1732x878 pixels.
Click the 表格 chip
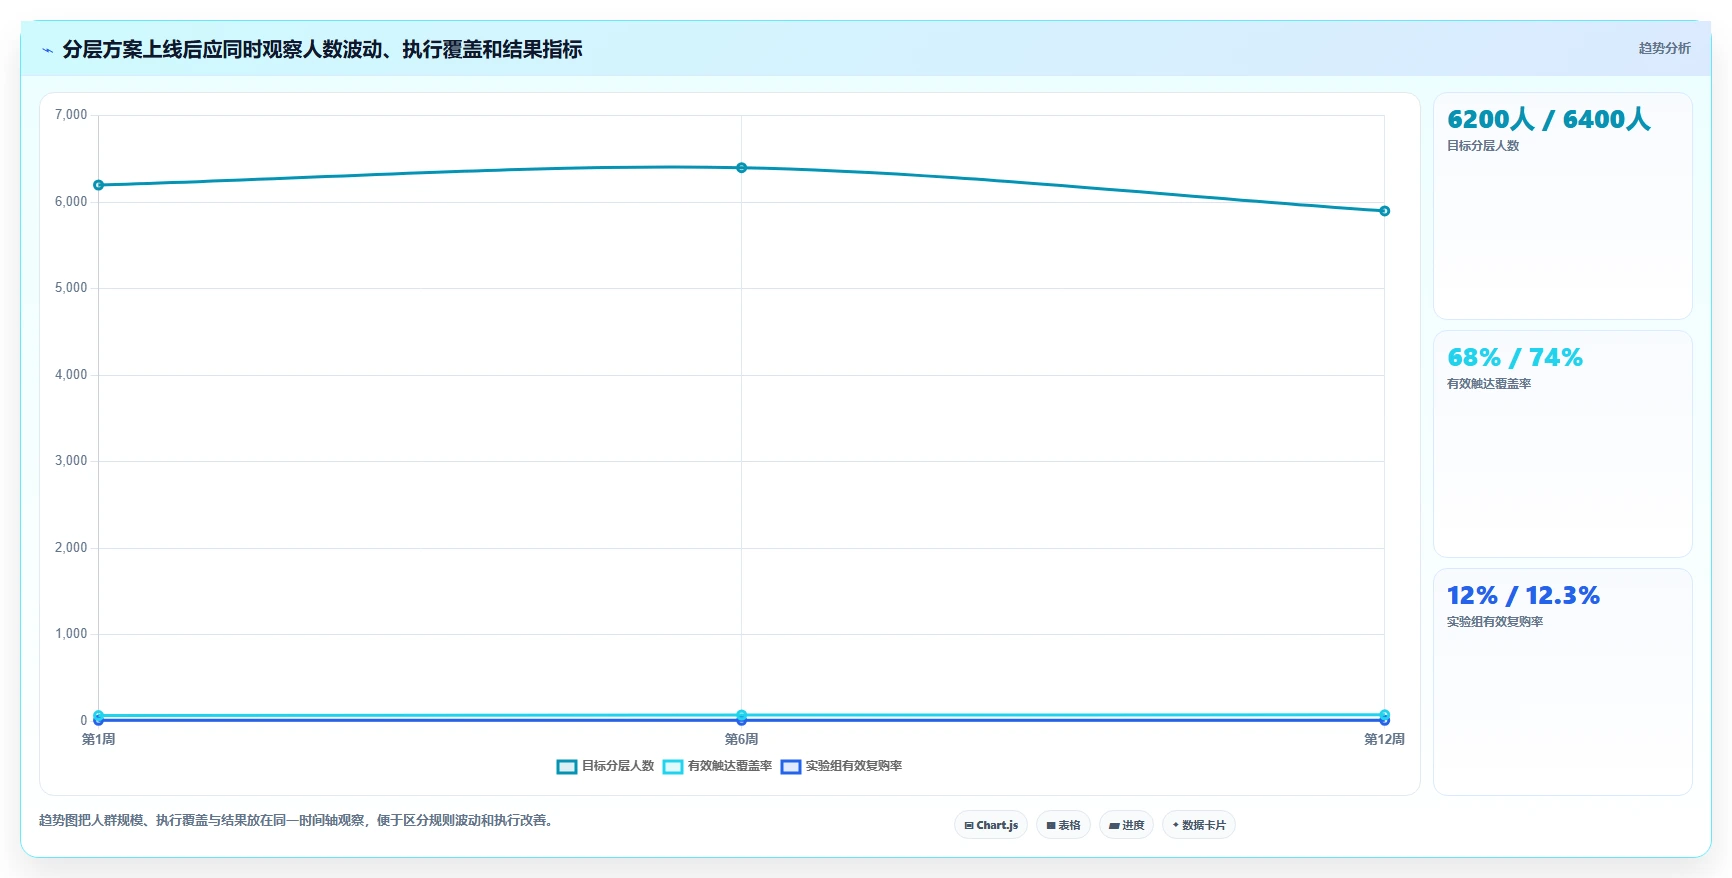[1063, 825]
